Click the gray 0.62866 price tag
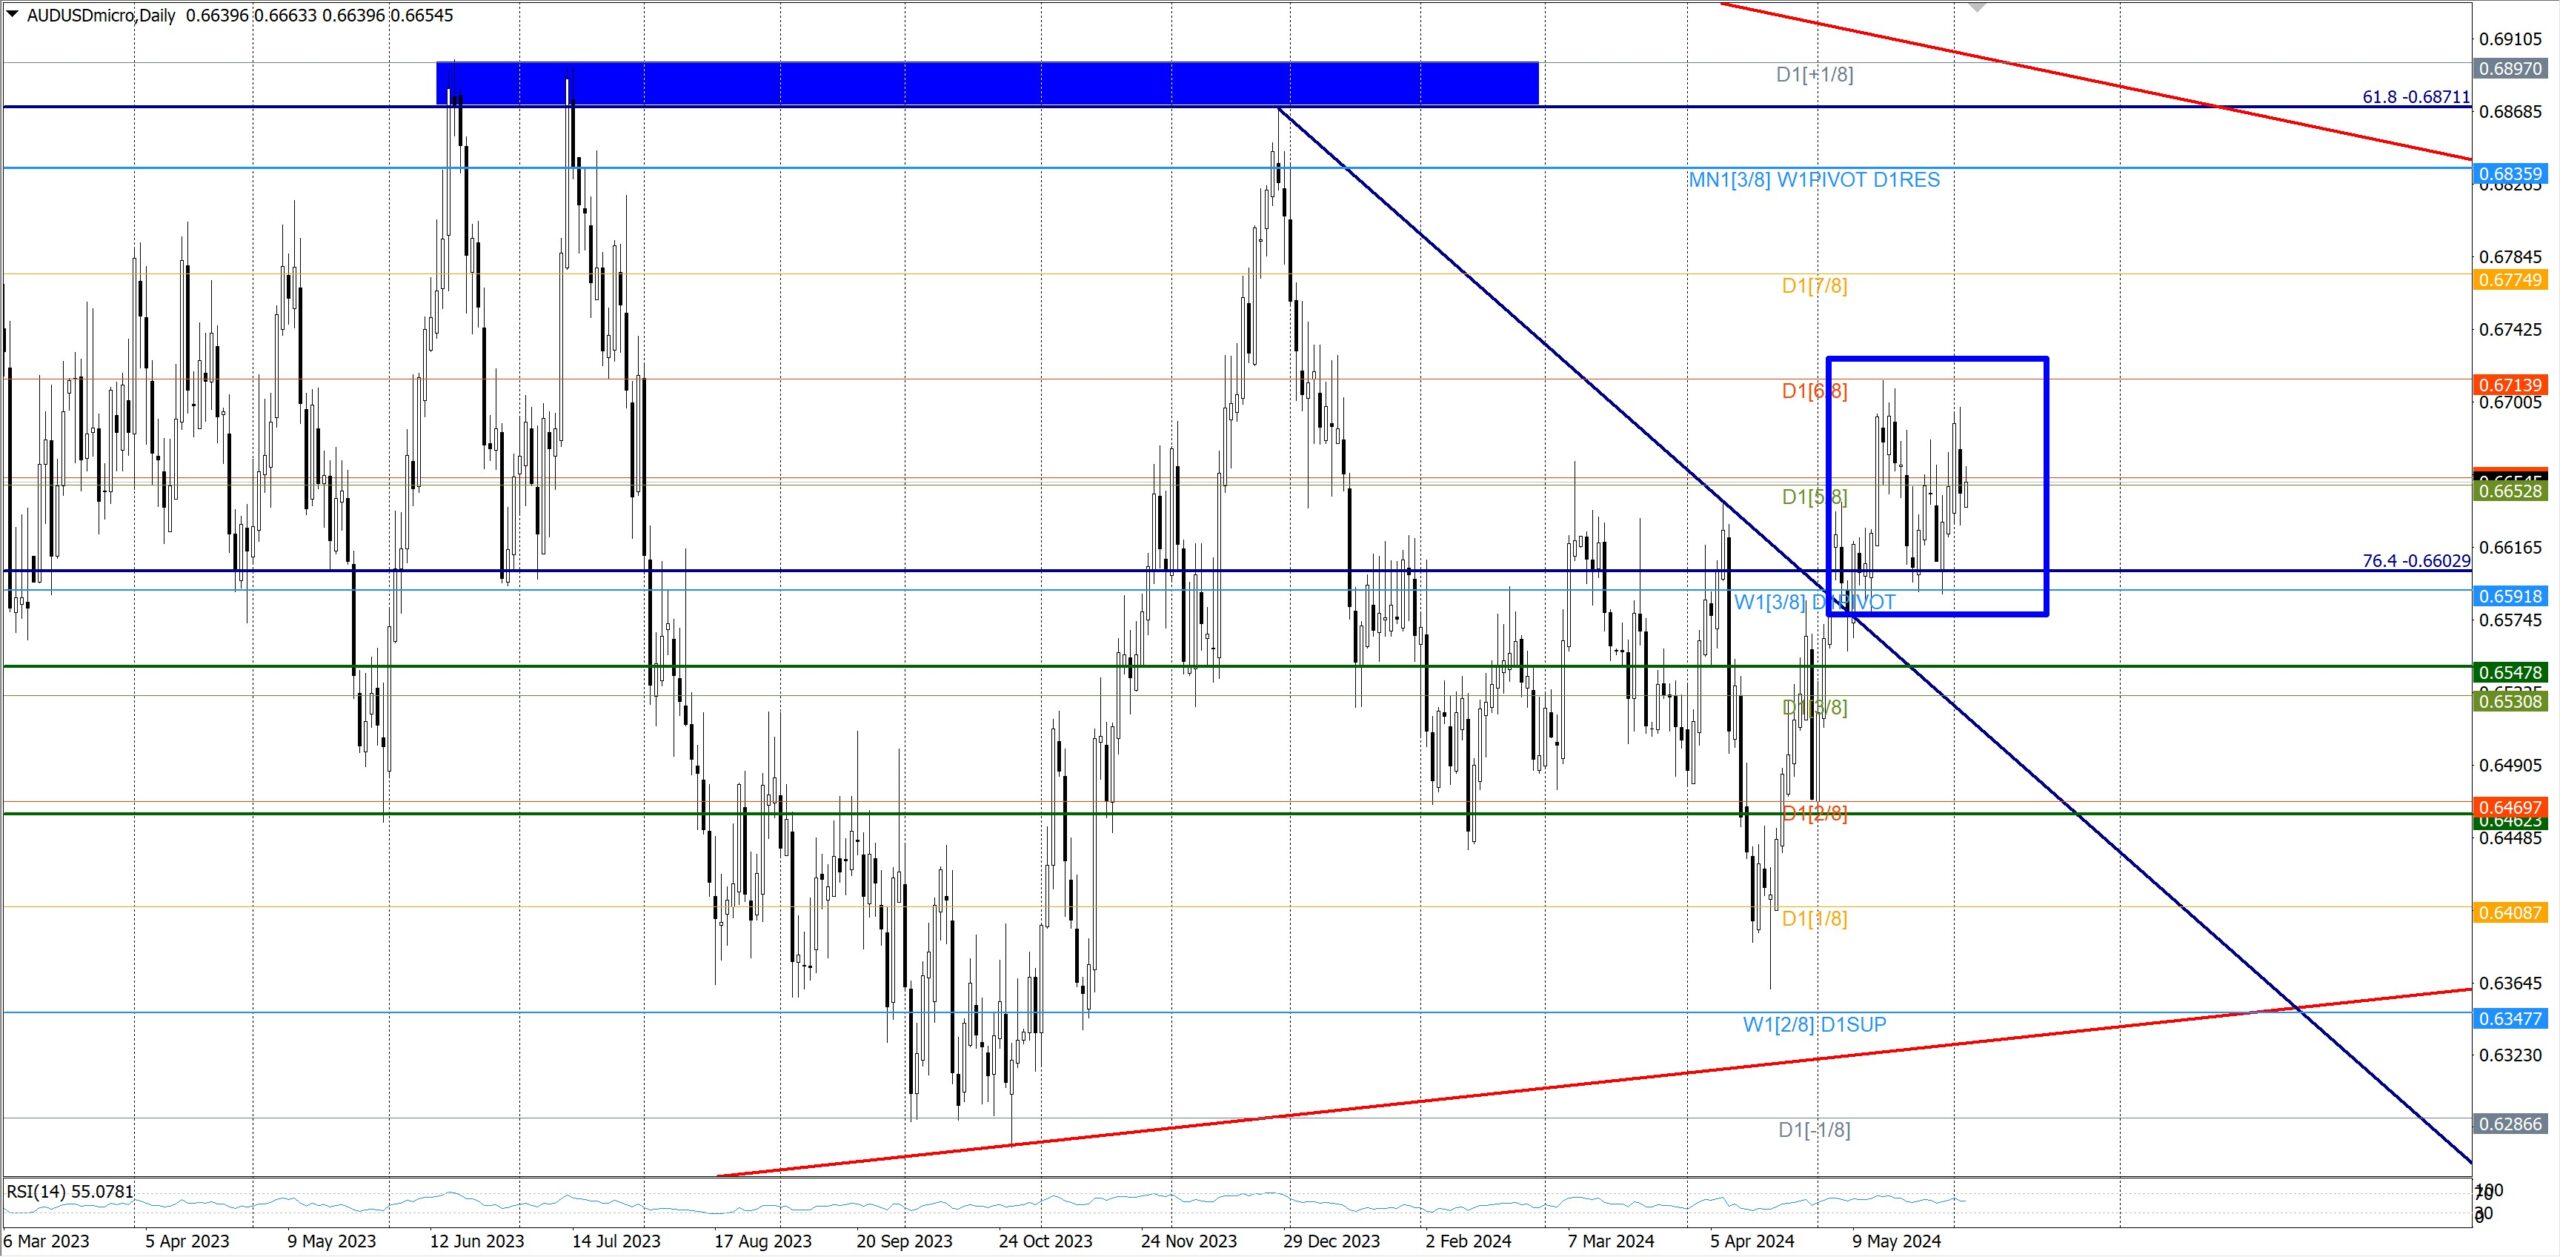This screenshot has width=2560, height=1257. point(2509,1124)
